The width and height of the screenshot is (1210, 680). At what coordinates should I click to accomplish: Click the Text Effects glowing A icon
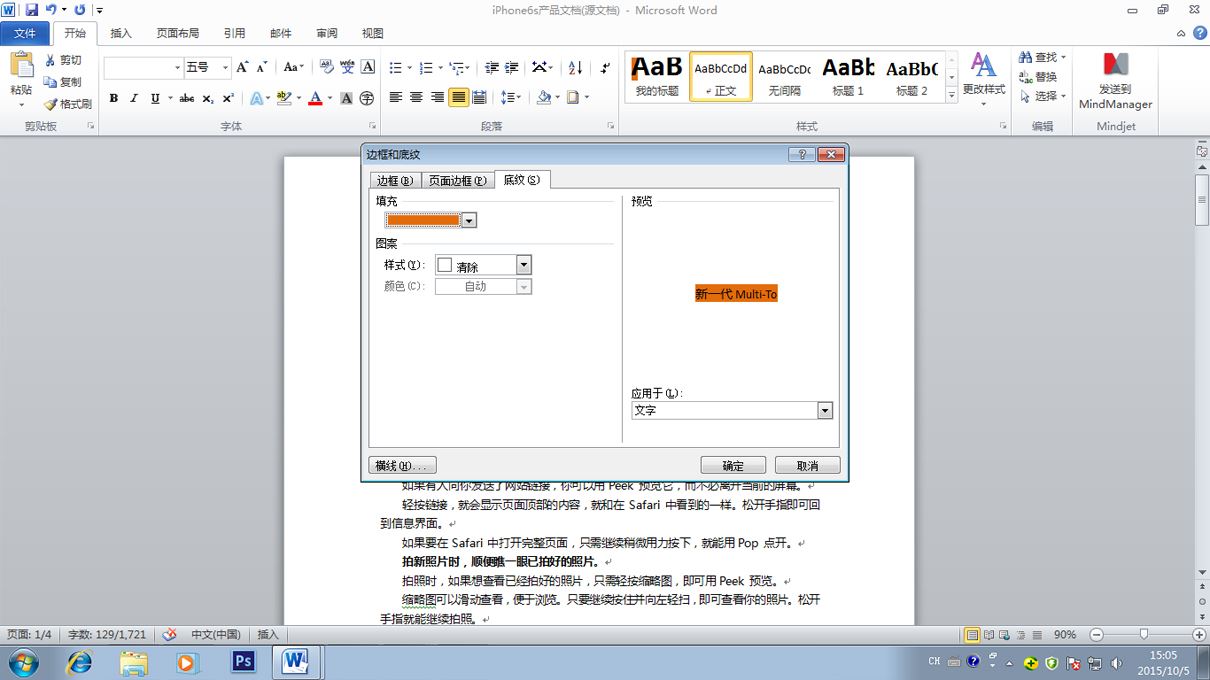(x=256, y=98)
